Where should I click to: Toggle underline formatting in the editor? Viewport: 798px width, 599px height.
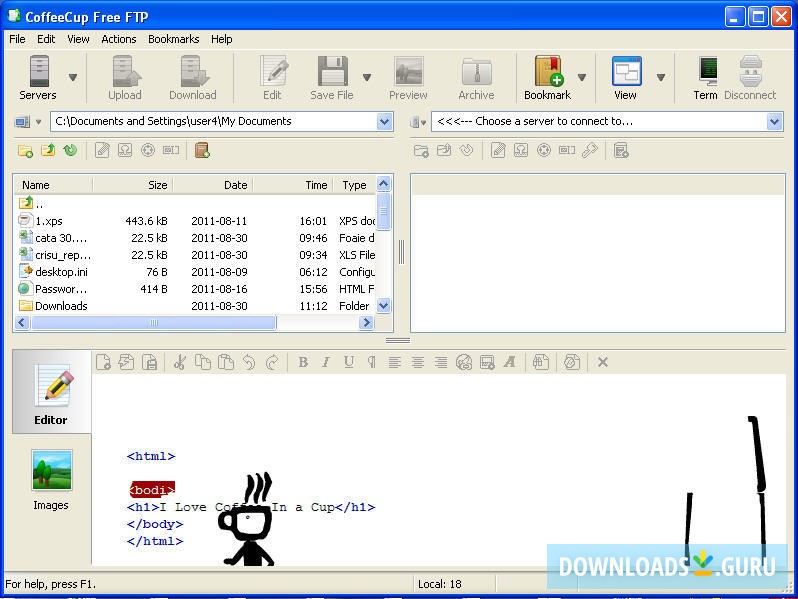pos(349,362)
